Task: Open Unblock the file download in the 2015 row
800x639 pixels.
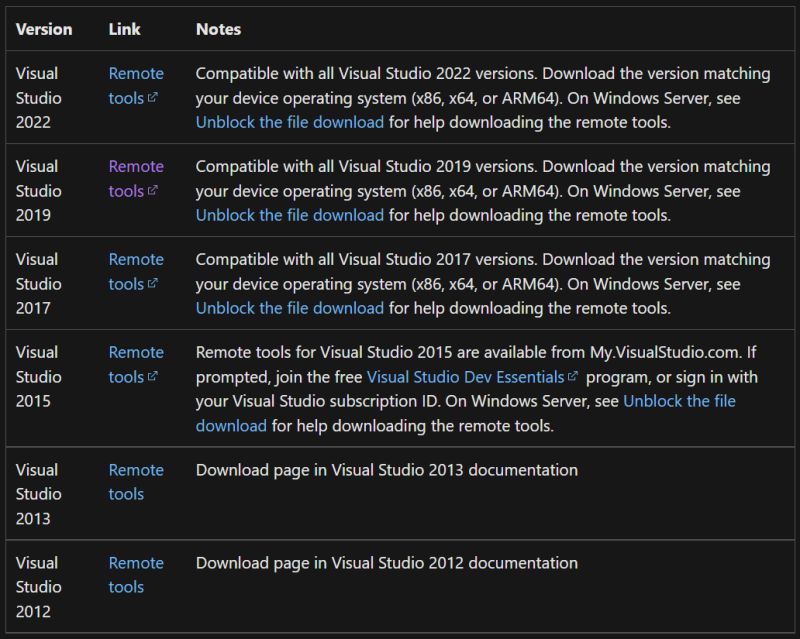Action: point(680,400)
